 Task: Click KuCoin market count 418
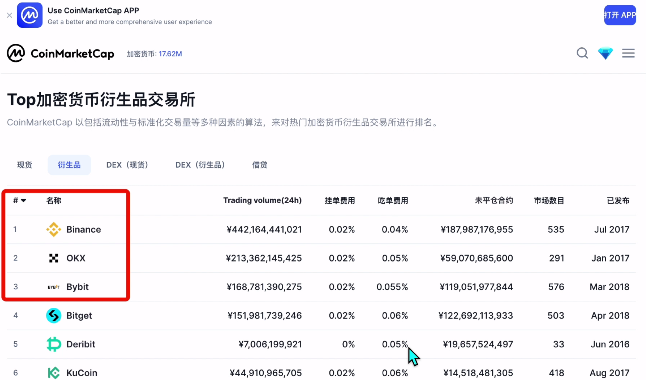pyautogui.click(x=556, y=373)
